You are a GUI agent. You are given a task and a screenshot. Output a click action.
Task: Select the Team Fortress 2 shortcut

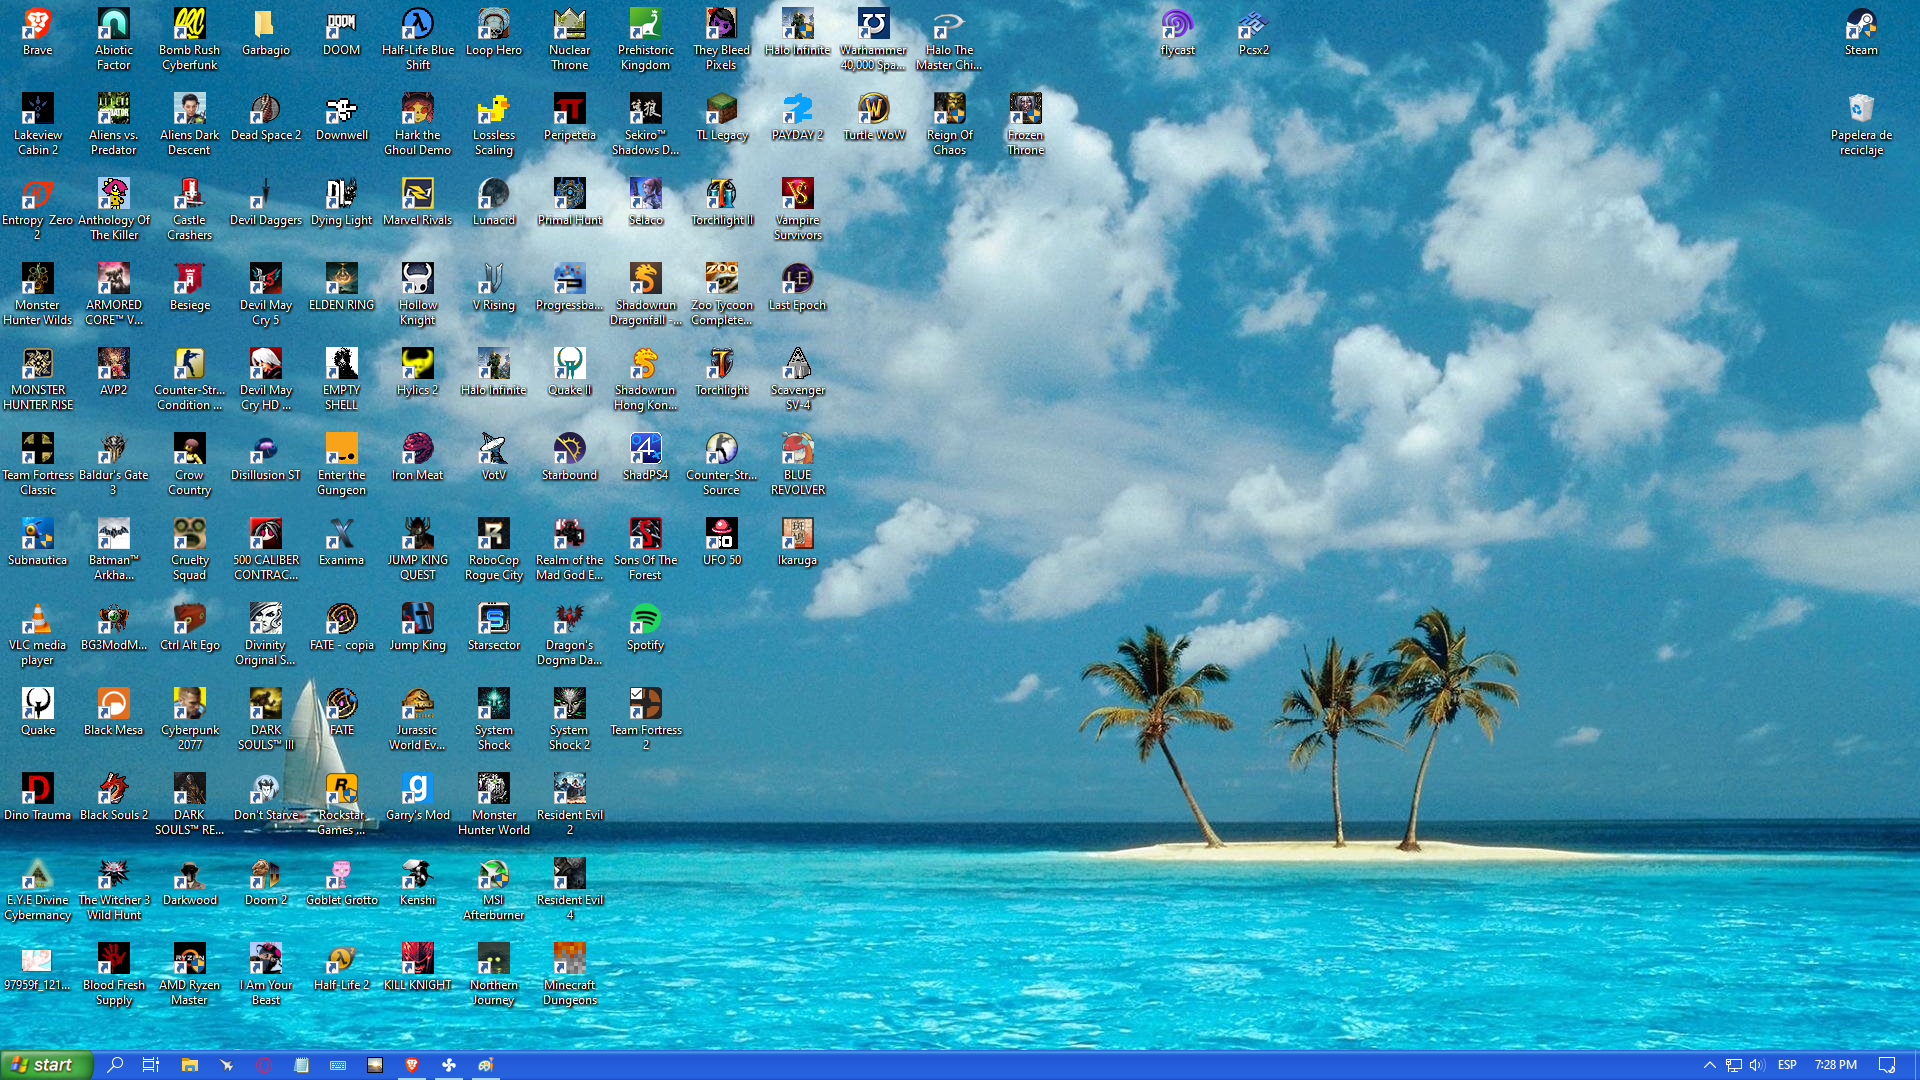click(x=646, y=719)
